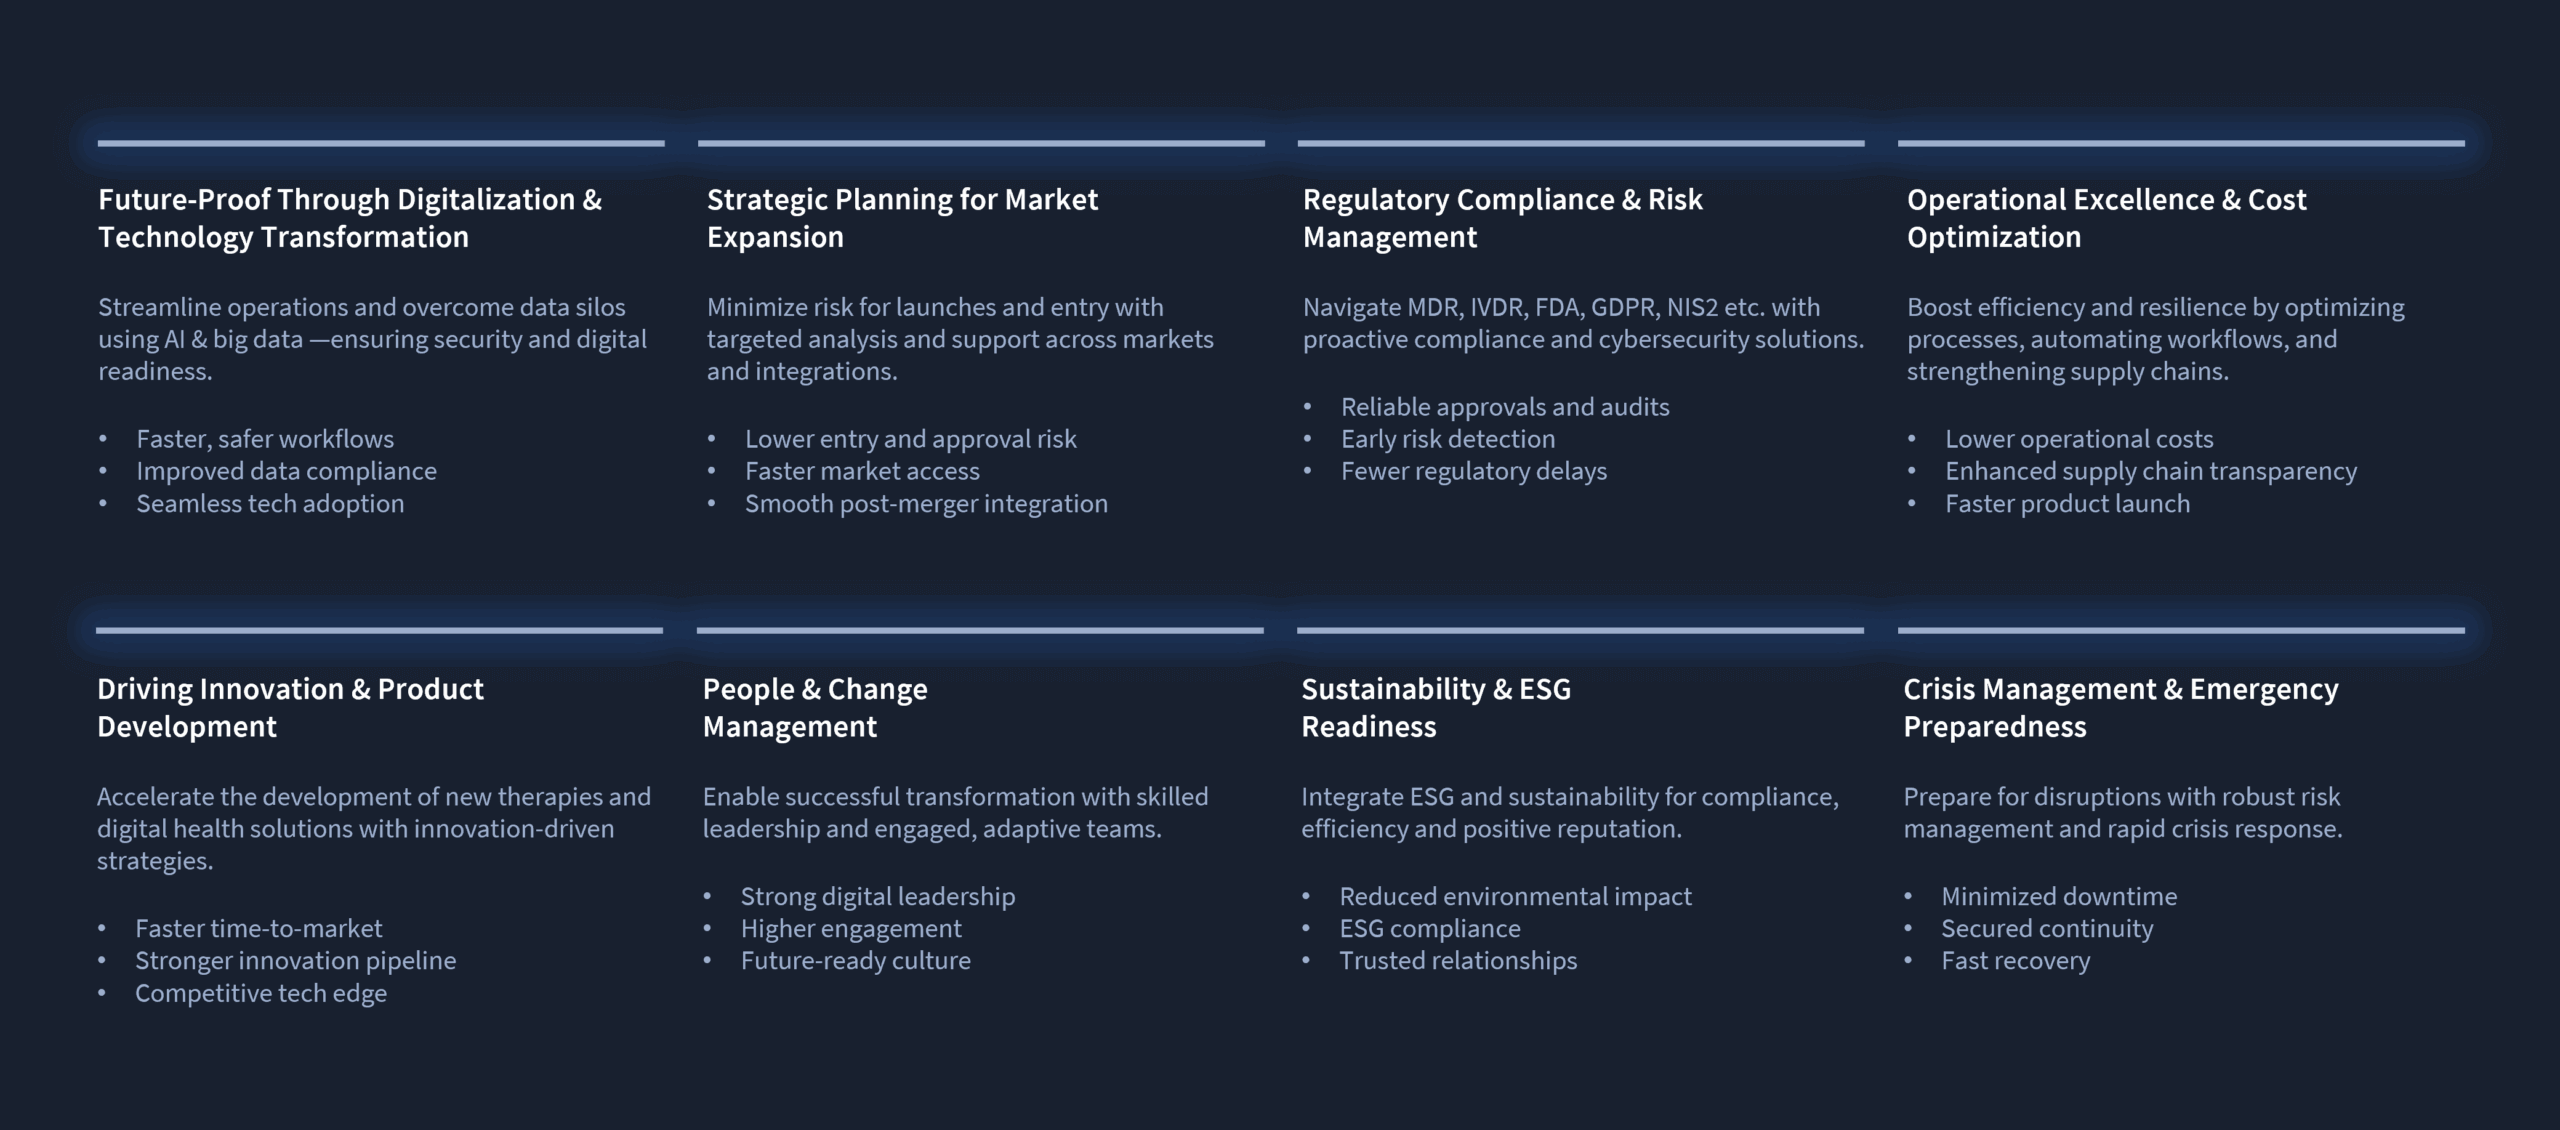
Task: Select the Driving Innovation & Product Development title
Action: click(x=290, y=707)
